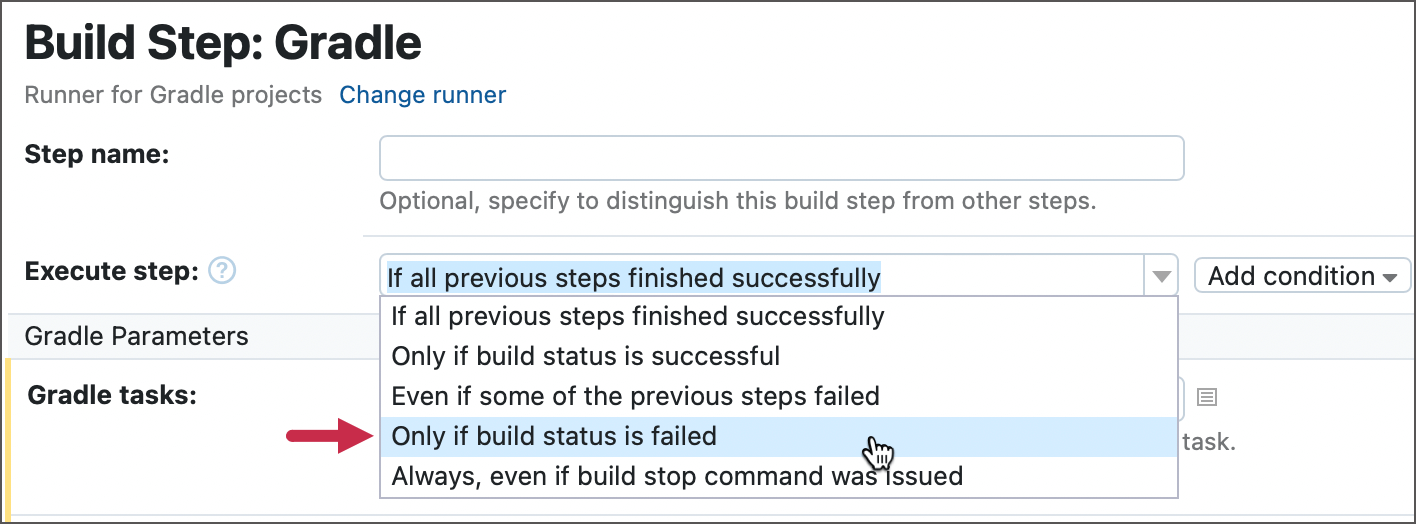The image size is (1416, 524).
Task: Click the Gradle tasks list icon
Action: [1207, 397]
